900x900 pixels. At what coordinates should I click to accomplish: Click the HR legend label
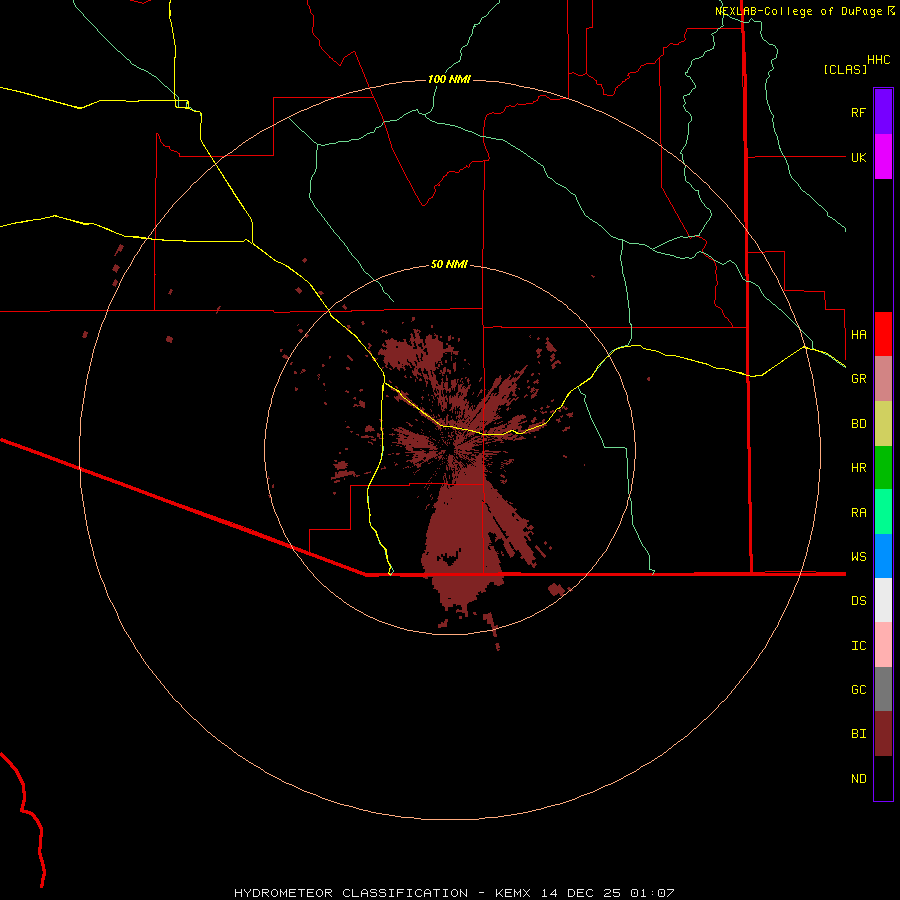858,468
